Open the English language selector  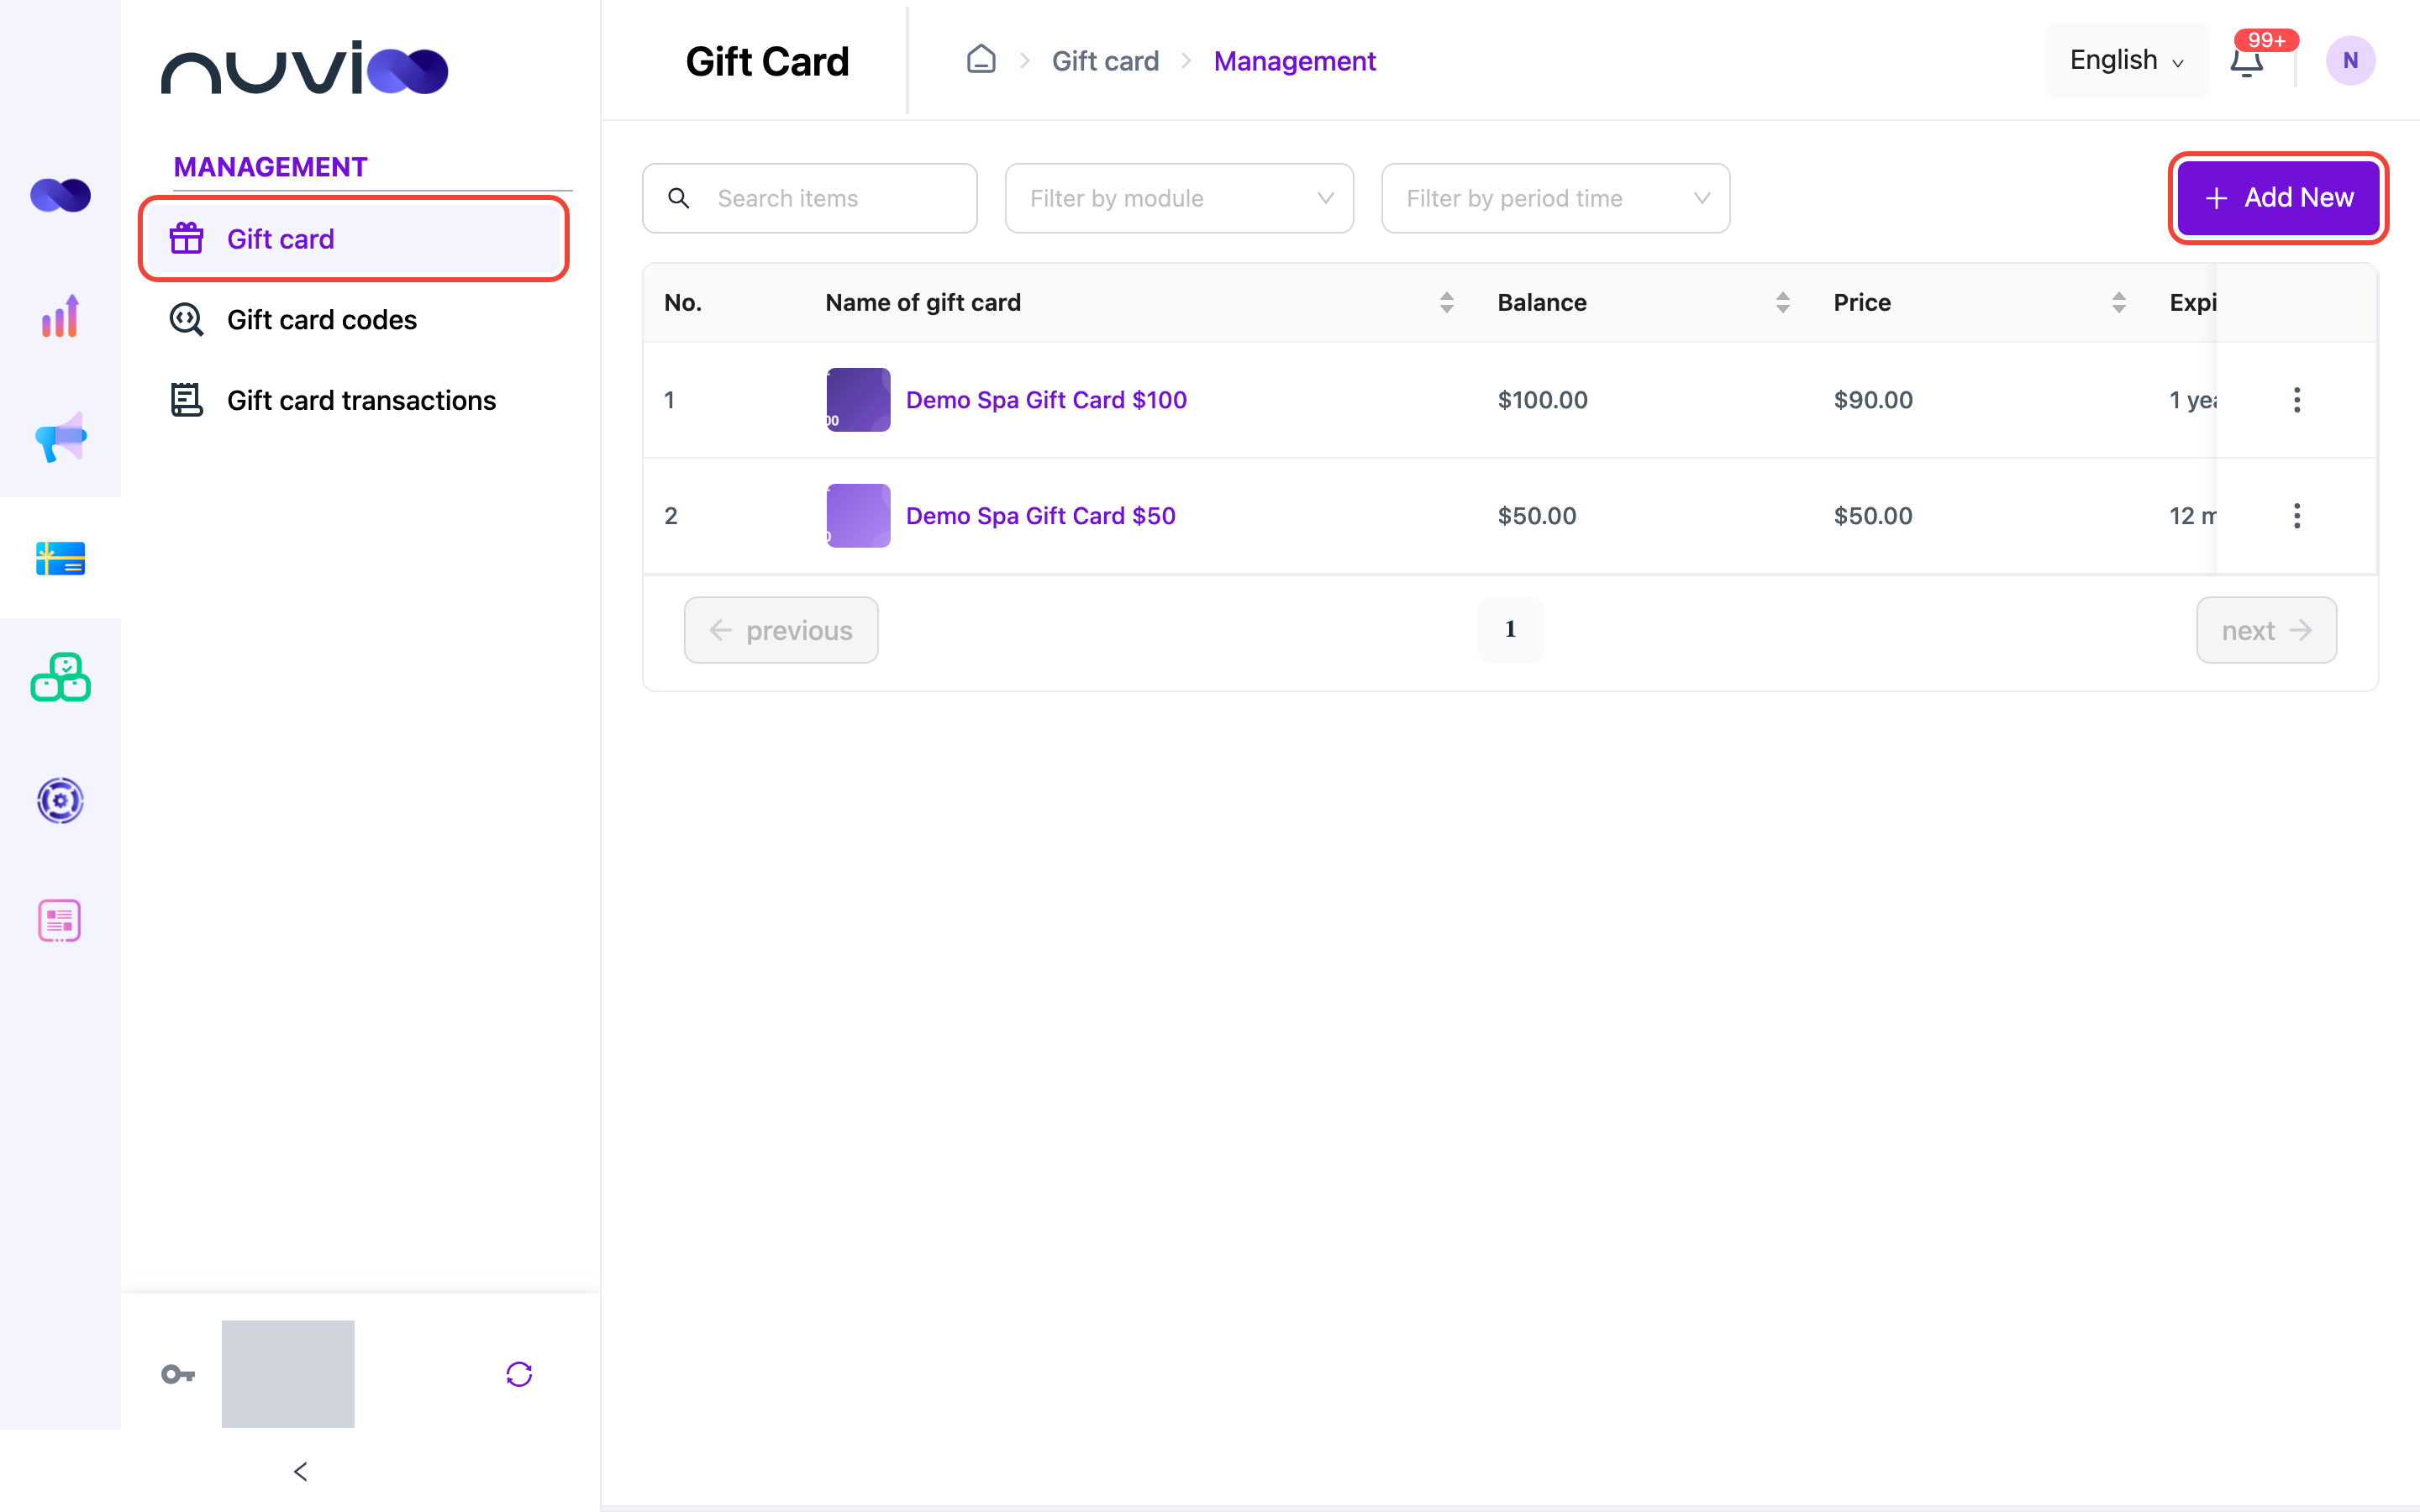2127,60
